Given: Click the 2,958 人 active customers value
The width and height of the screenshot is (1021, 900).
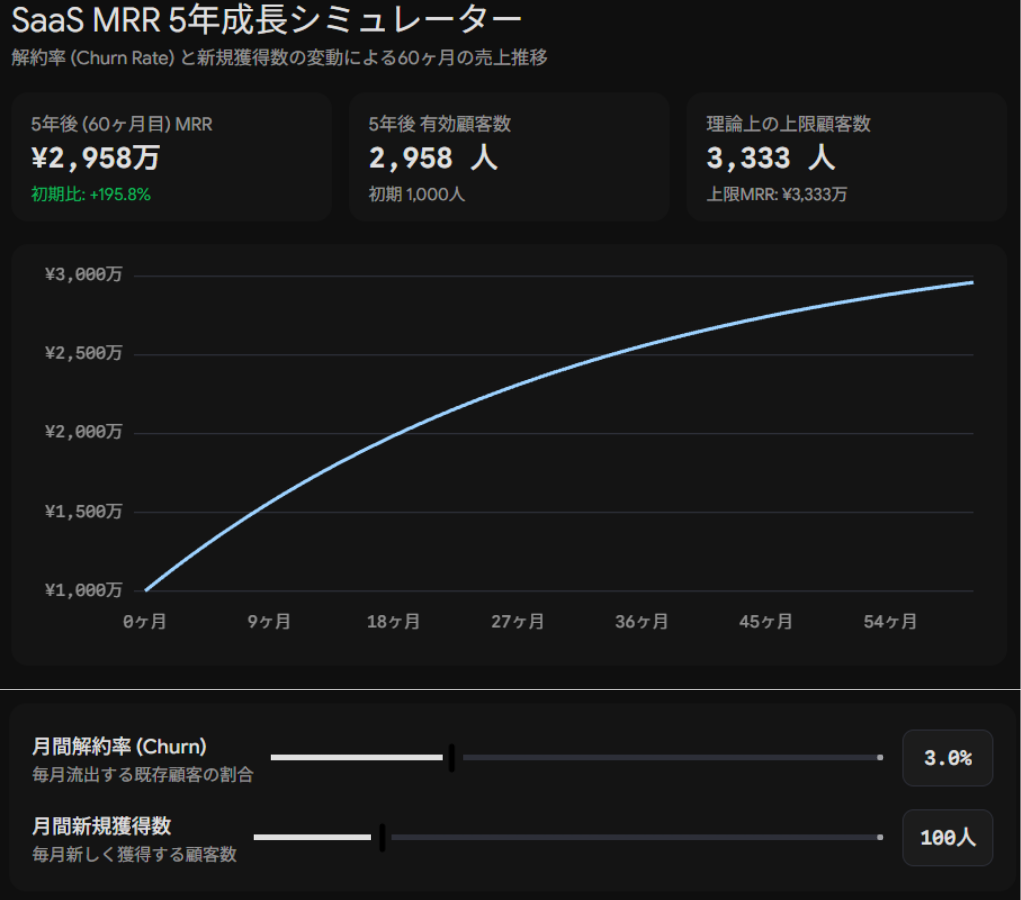Looking at the screenshot, I should pyautogui.click(x=434, y=158).
